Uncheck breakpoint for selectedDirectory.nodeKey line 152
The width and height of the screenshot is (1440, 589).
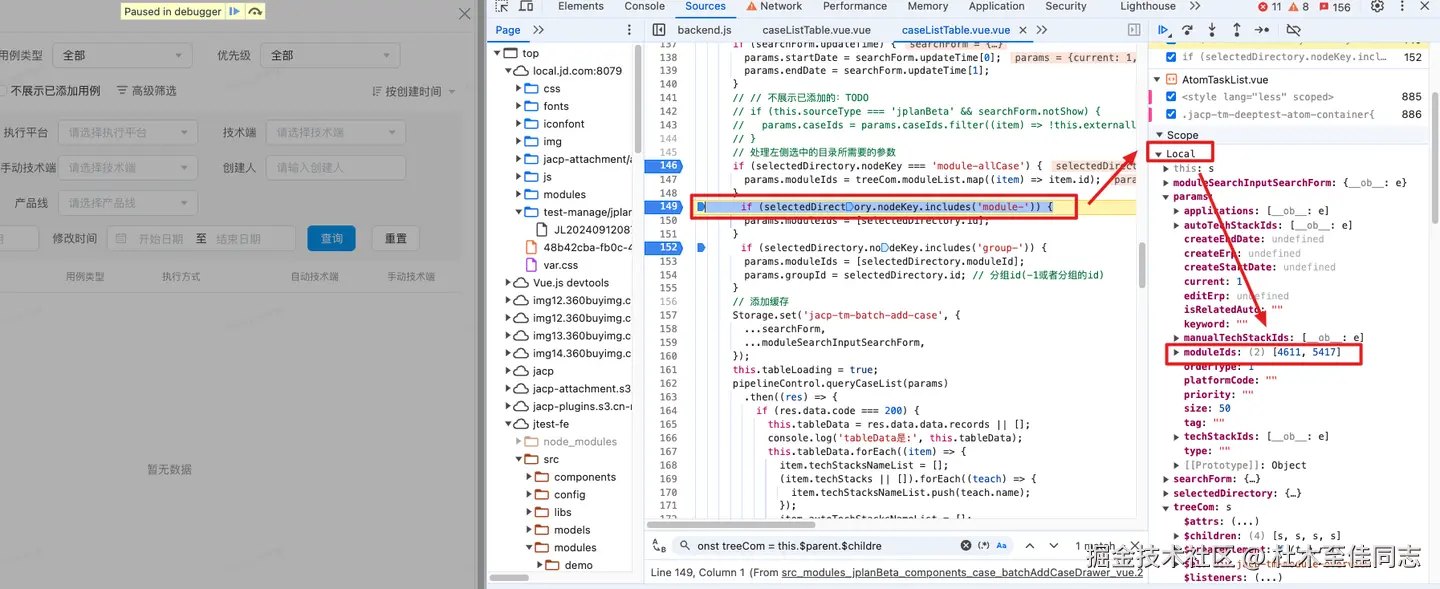click(x=1171, y=57)
